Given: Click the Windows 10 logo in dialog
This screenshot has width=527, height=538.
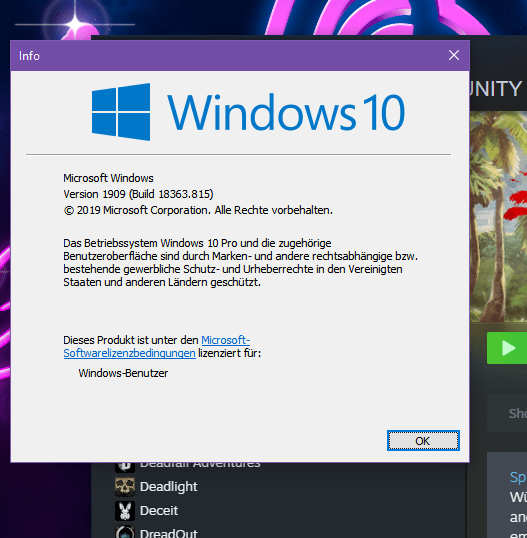Looking at the screenshot, I should [x=248, y=112].
